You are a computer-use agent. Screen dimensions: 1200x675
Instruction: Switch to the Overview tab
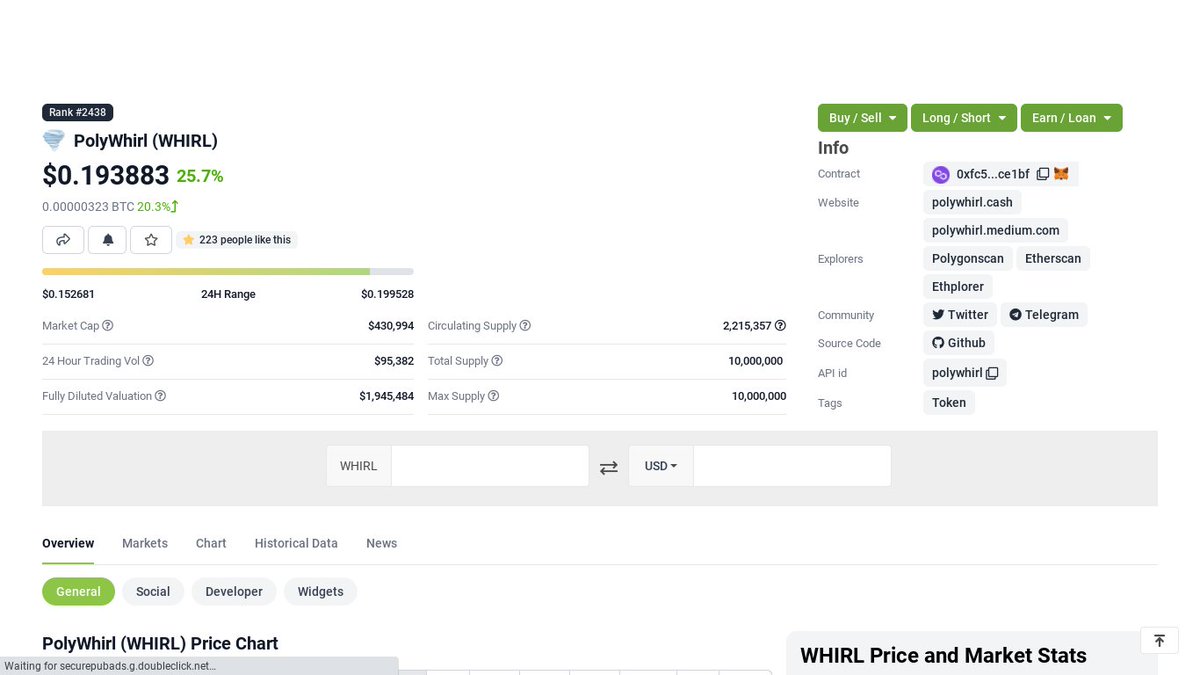pyautogui.click(x=68, y=543)
